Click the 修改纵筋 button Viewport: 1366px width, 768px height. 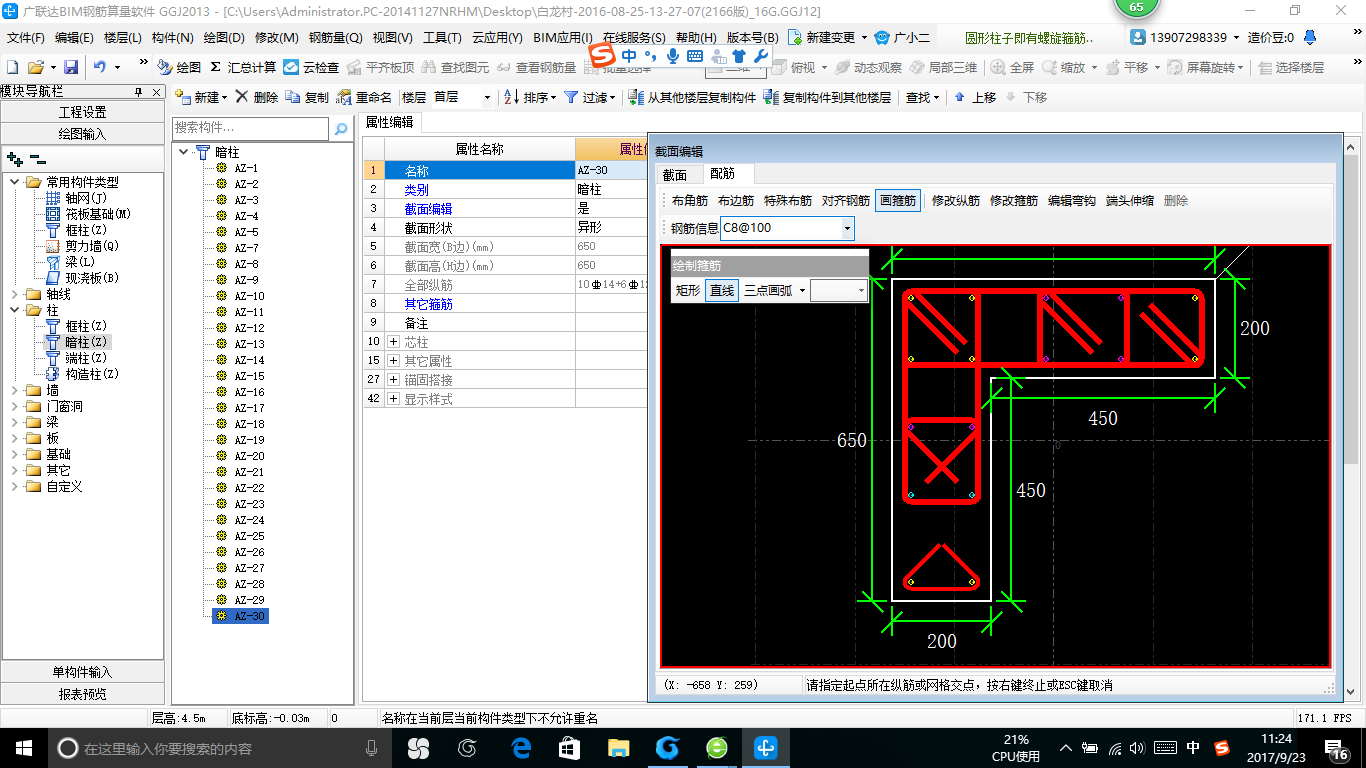[956, 200]
